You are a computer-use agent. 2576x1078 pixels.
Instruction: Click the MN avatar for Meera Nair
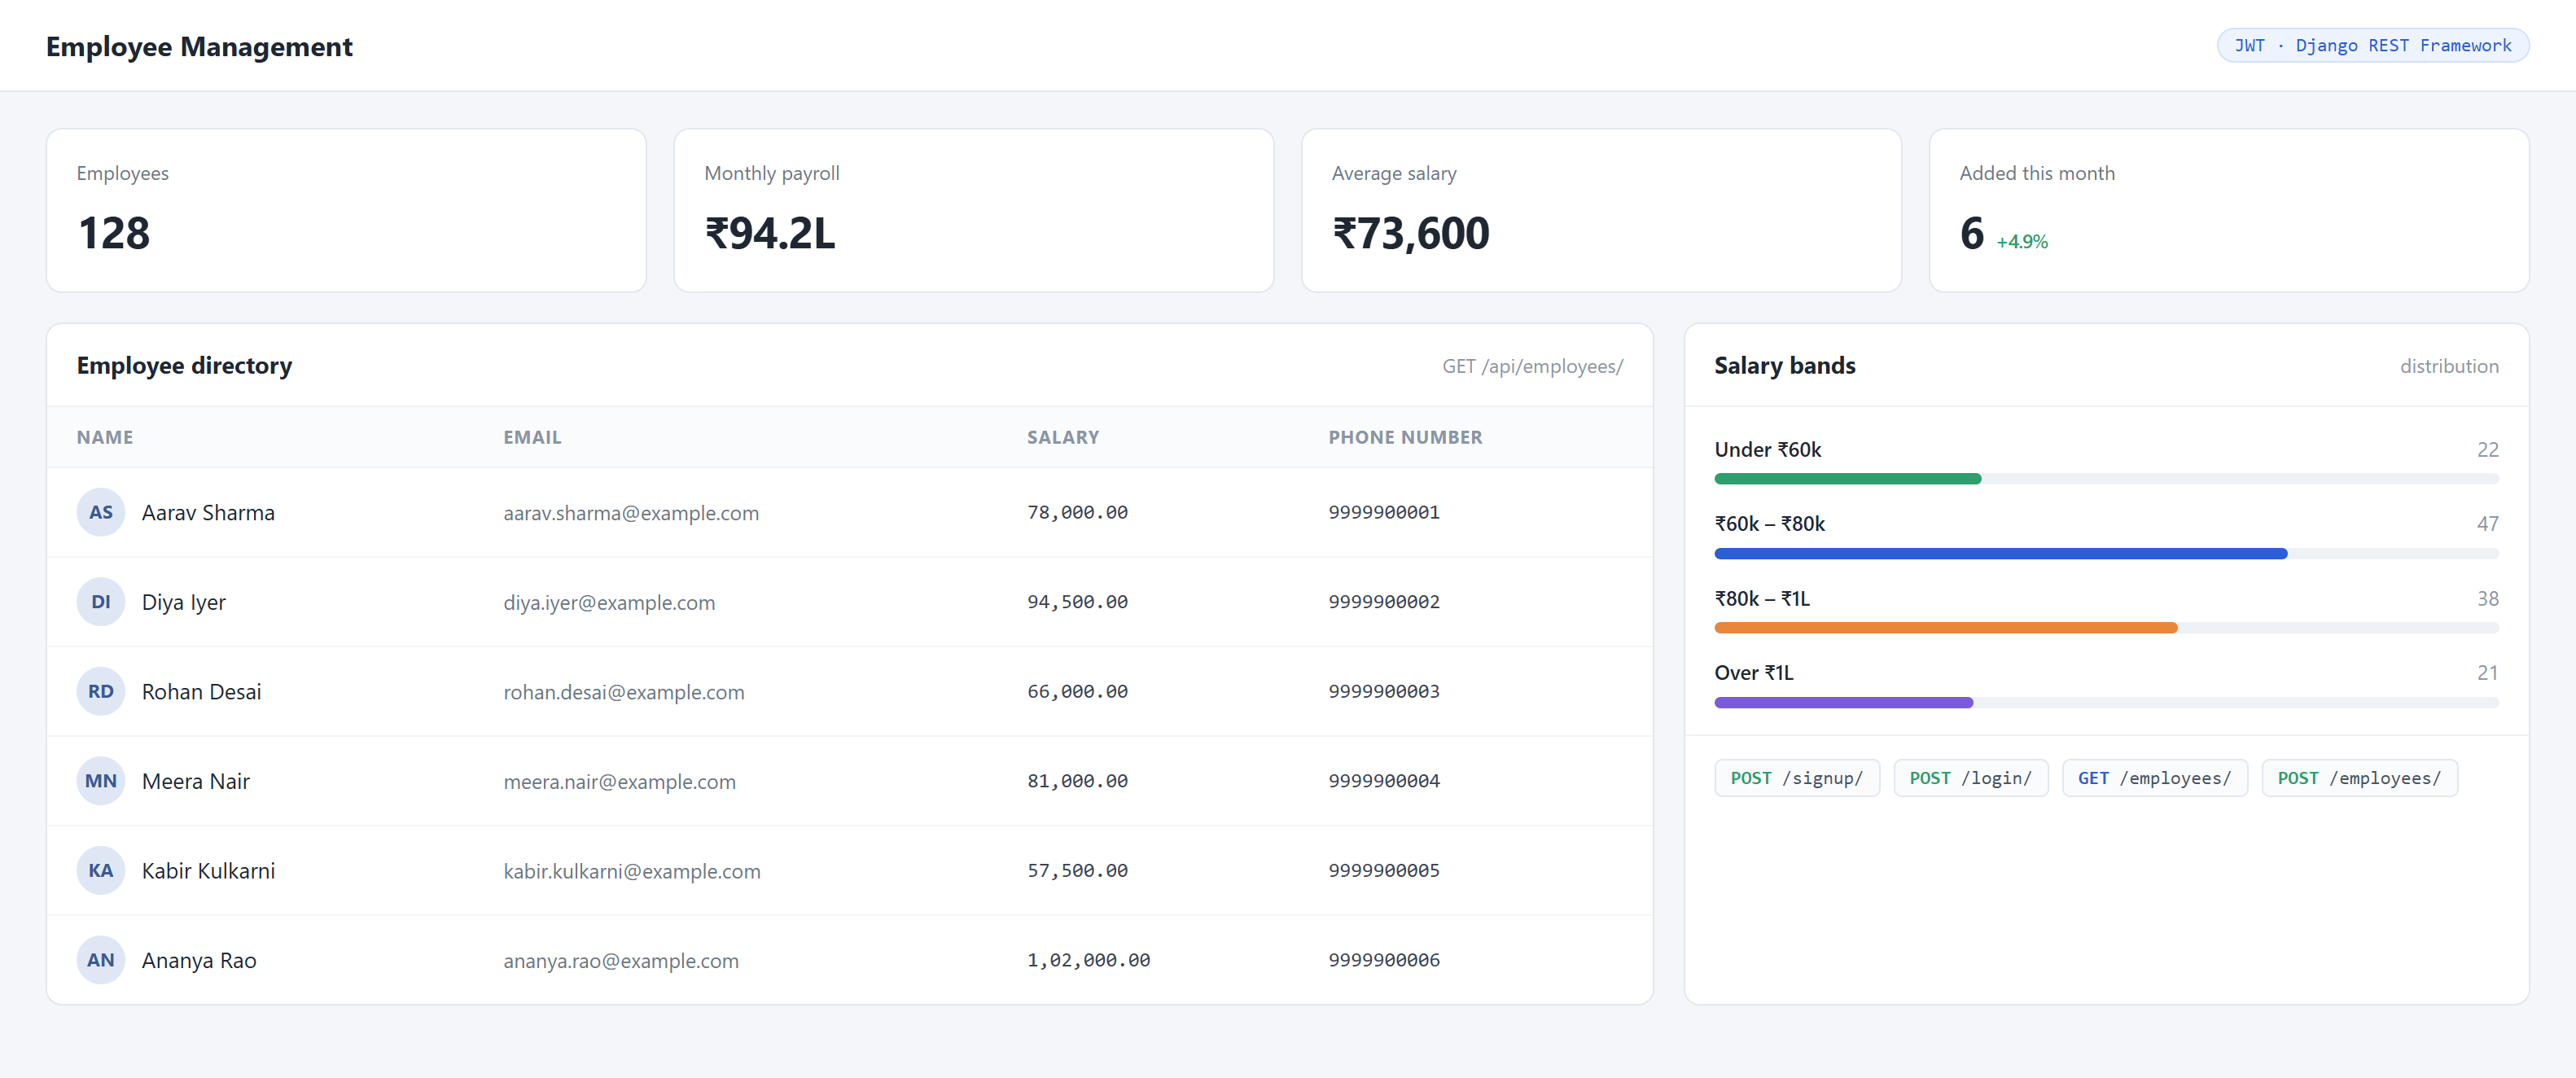click(101, 781)
